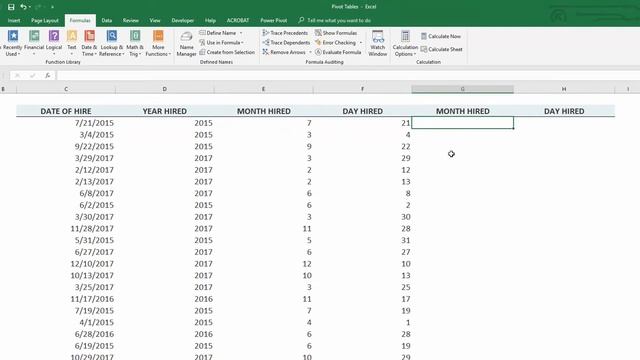Click Remove Arrows button
Image resolution: width=640 pixels, height=360 pixels.
284,52
